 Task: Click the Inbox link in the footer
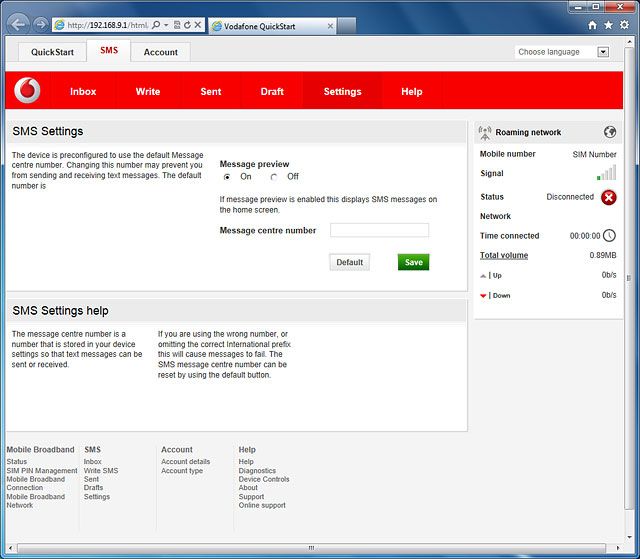93,461
